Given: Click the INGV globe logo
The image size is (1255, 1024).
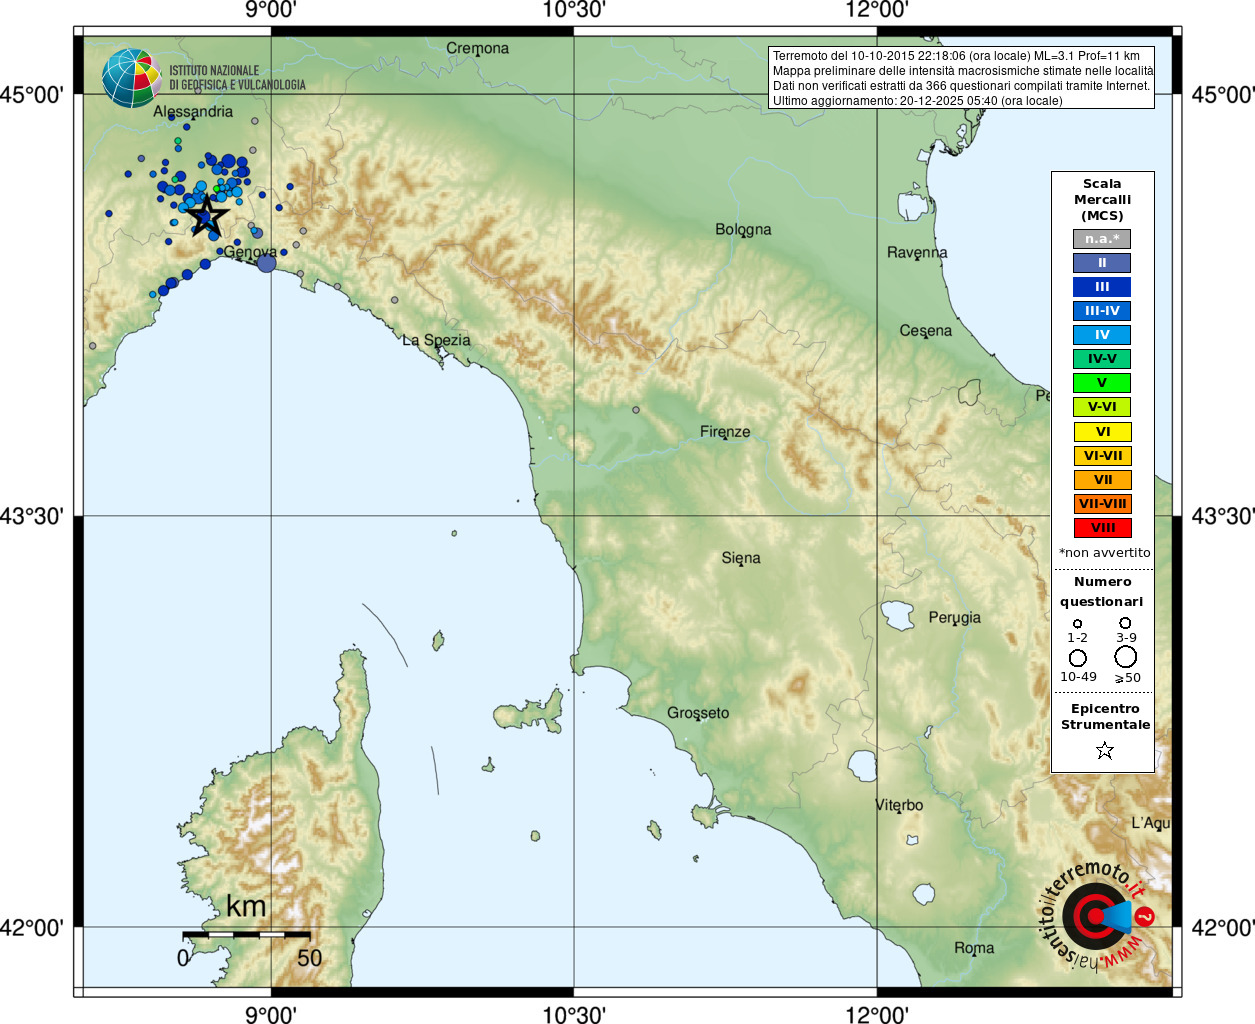Looking at the screenshot, I should point(131,78).
